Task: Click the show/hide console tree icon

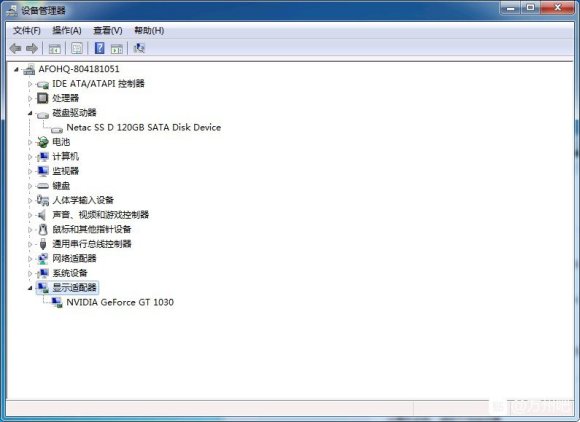Action: coord(55,48)
